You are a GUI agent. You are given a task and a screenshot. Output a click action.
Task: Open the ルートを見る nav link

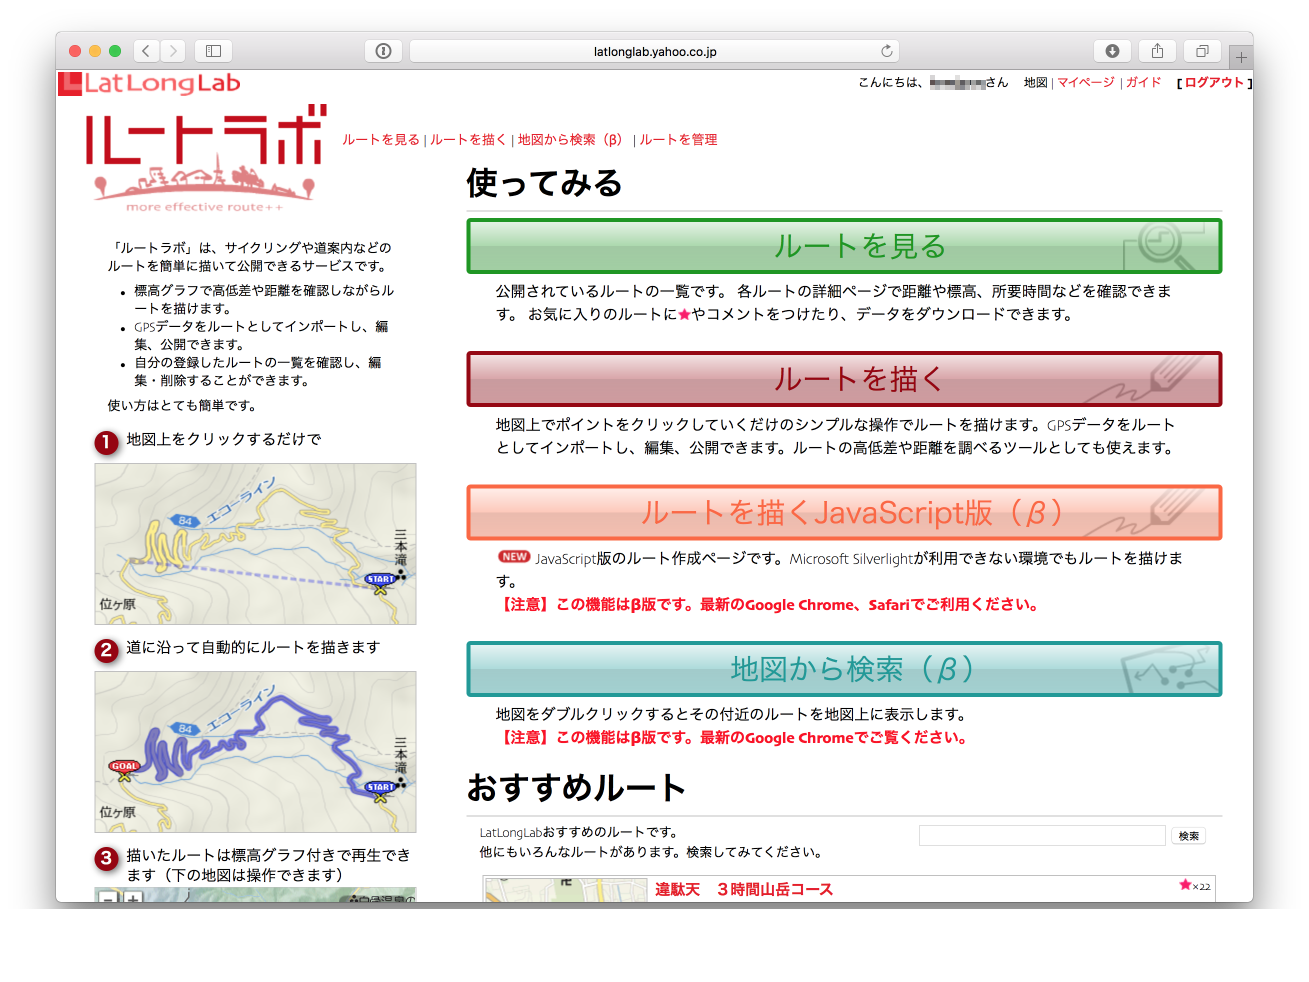pyautogui.click(x=381, y=140)
